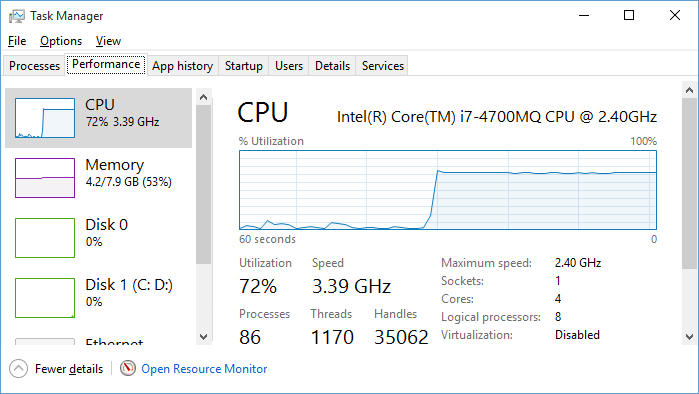The width and height of the screenshot is (699, 394).
Task: Click the main pane scroll up arrow
Action: (x=689, y=90)
